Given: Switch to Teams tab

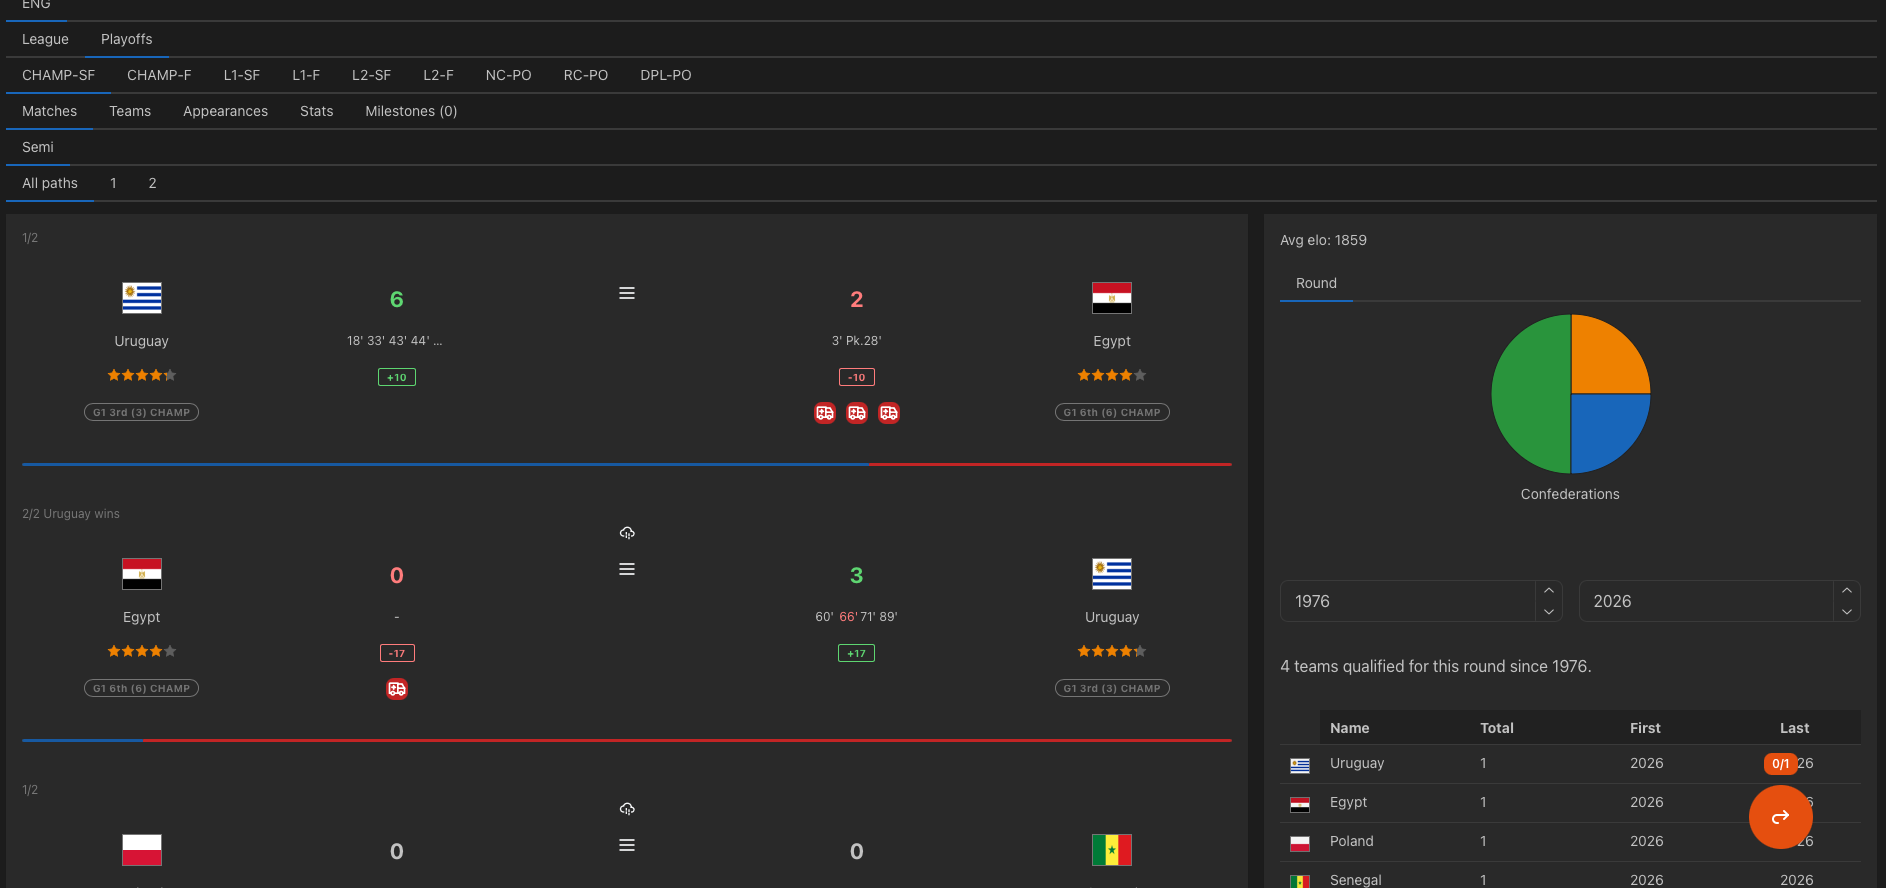Looking at the screenshot, I should (x=130, y=111).
